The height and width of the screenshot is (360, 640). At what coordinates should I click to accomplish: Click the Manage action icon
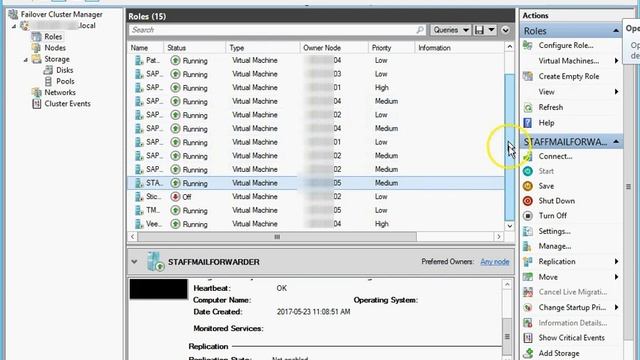coord(528,246)
